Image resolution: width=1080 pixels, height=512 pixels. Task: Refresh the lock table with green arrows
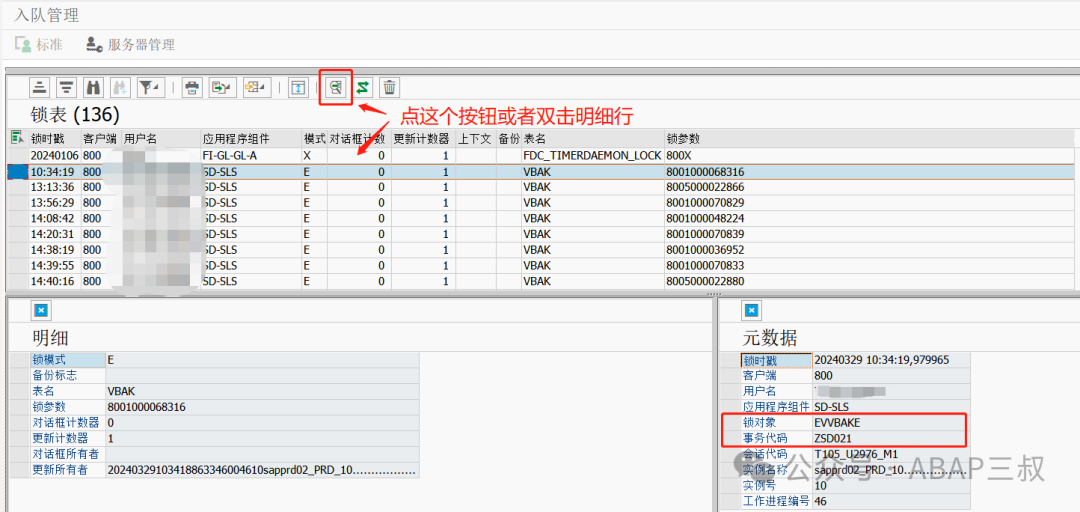pos(363,88)
